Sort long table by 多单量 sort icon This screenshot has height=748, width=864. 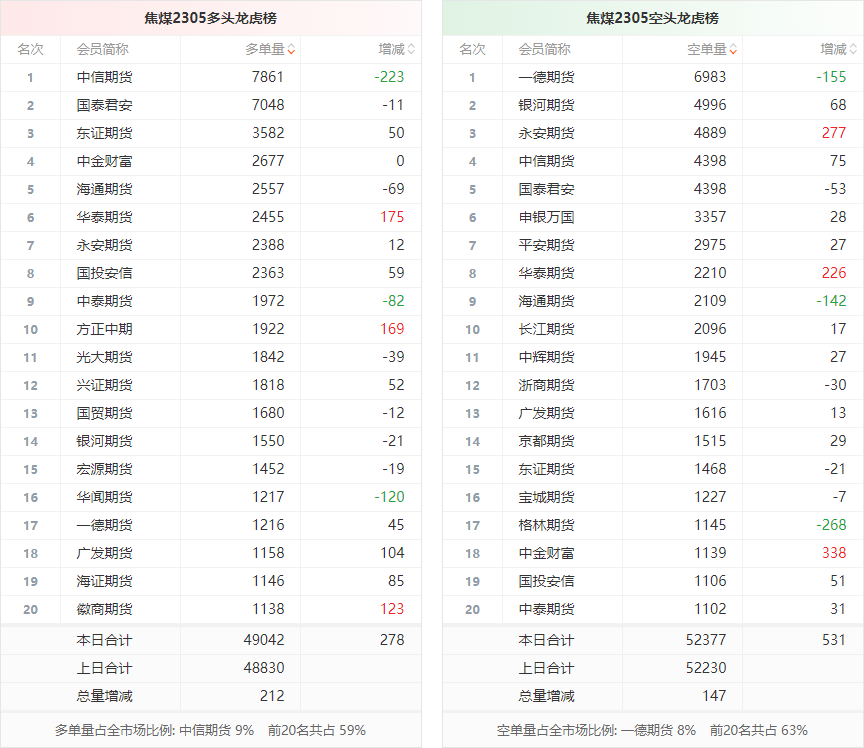coord(291,49)
